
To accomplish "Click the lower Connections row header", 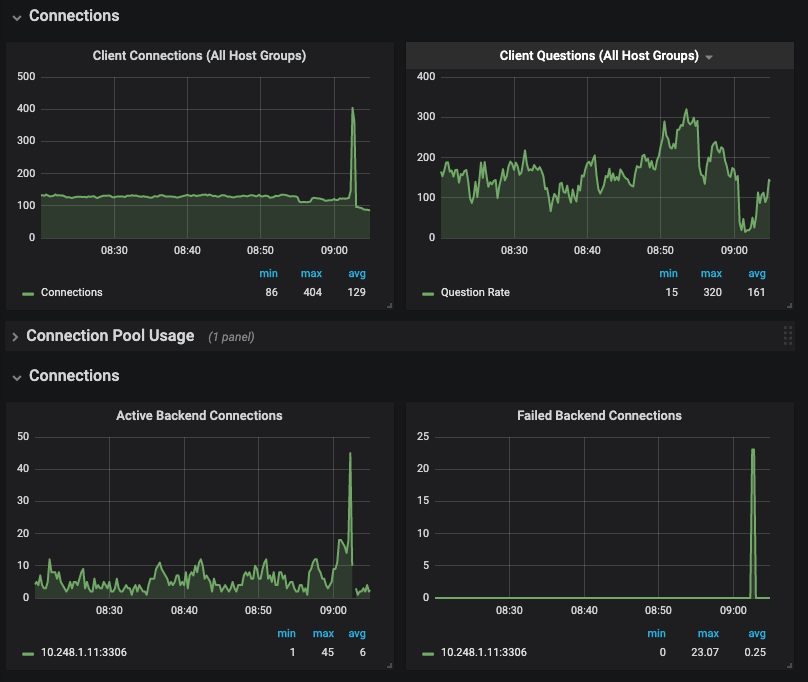I will point(73,375).
